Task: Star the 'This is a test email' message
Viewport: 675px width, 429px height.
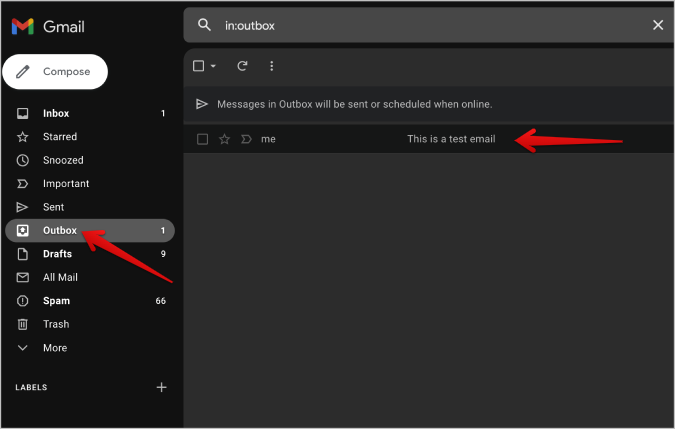Action: pyautogui.click(x=224, y=139)
